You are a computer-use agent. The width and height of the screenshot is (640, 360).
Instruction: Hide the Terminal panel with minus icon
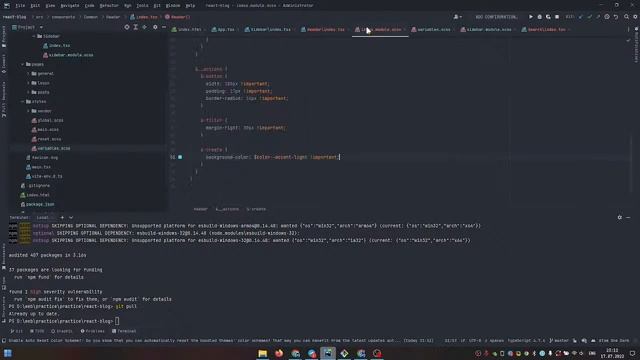coord(628,218)
